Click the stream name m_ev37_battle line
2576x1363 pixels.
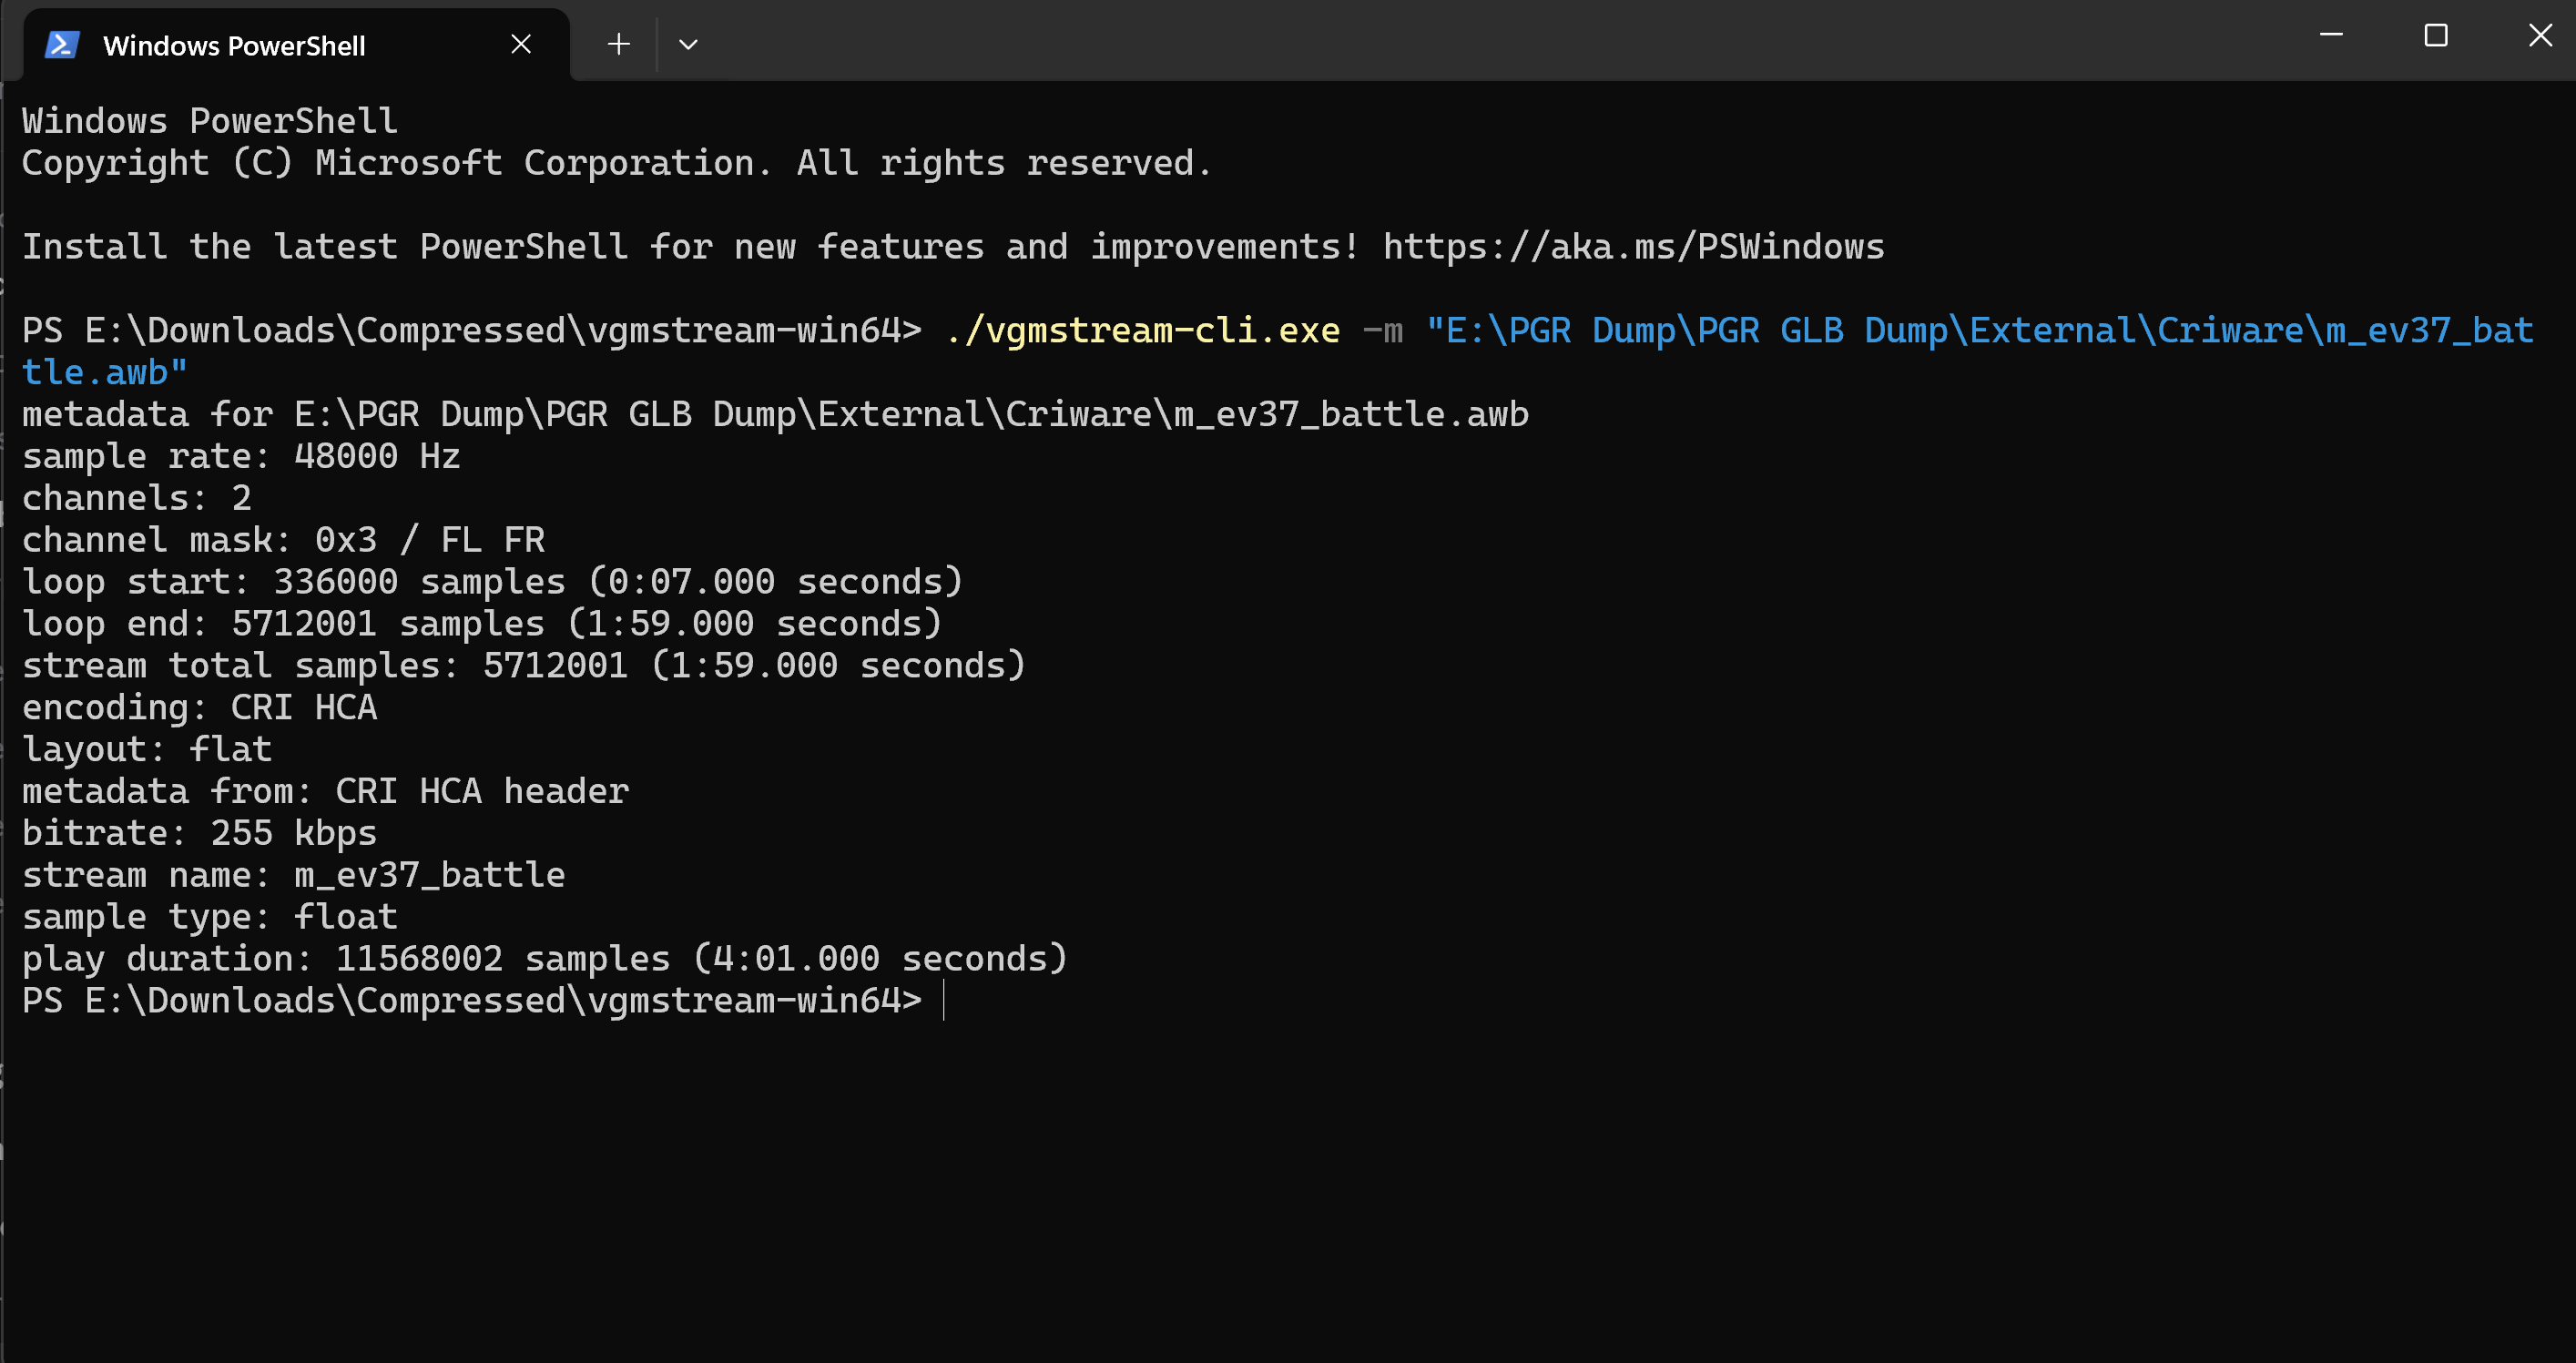coord(294,876)
